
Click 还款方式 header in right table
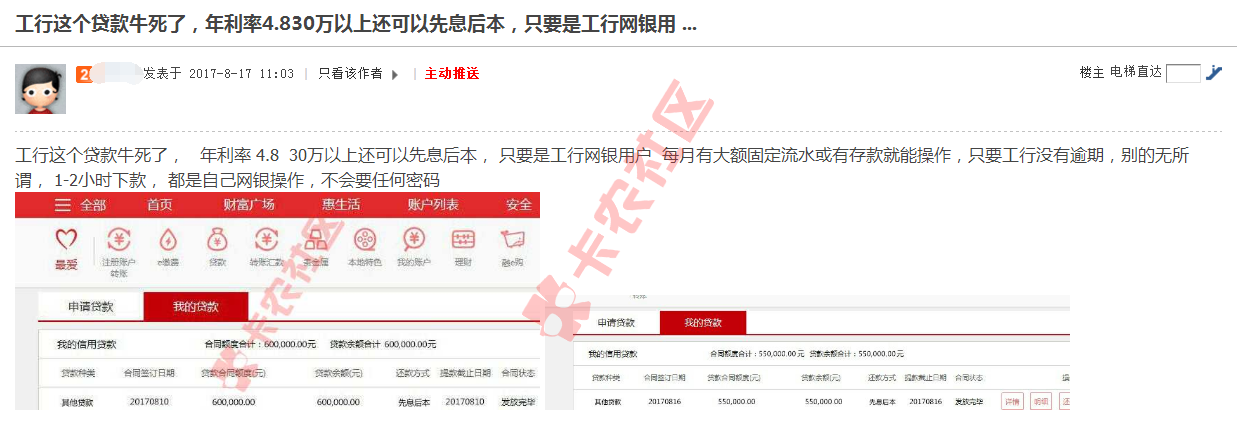881,378
